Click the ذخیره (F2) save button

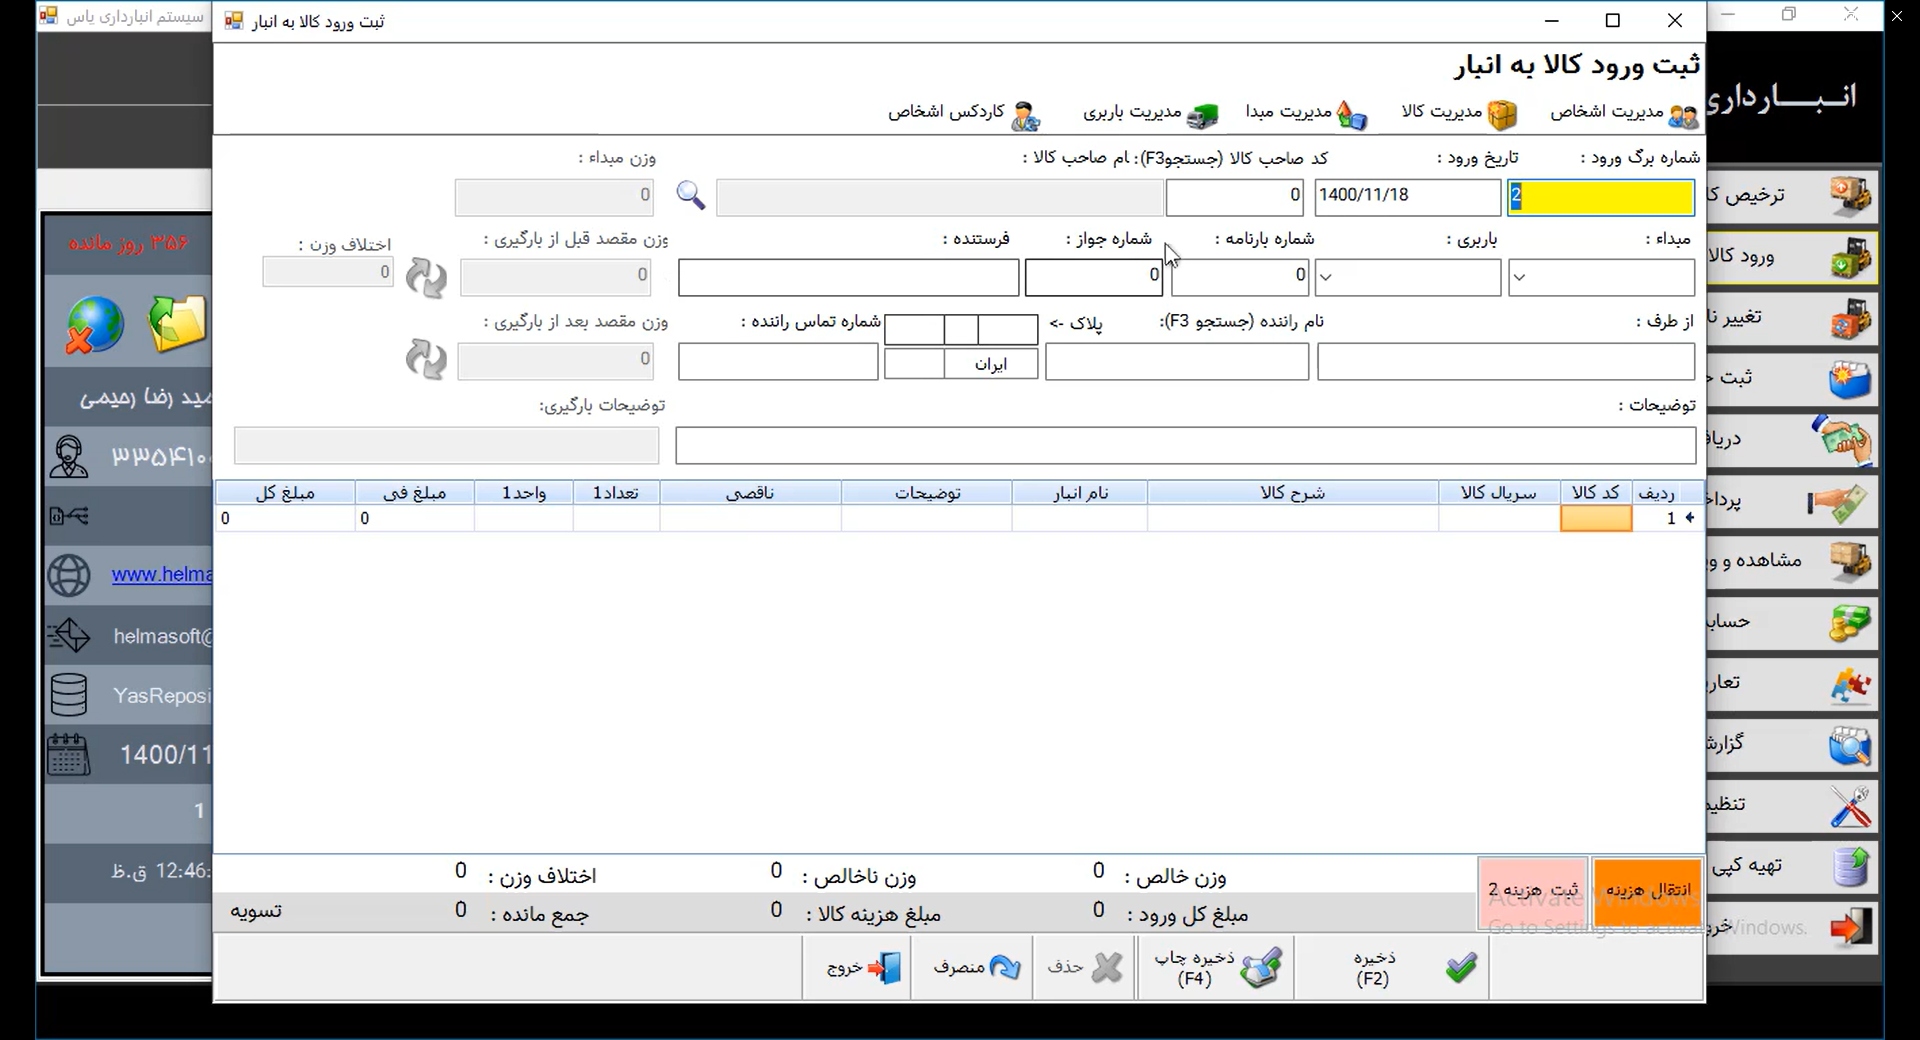click(1392, 967)
